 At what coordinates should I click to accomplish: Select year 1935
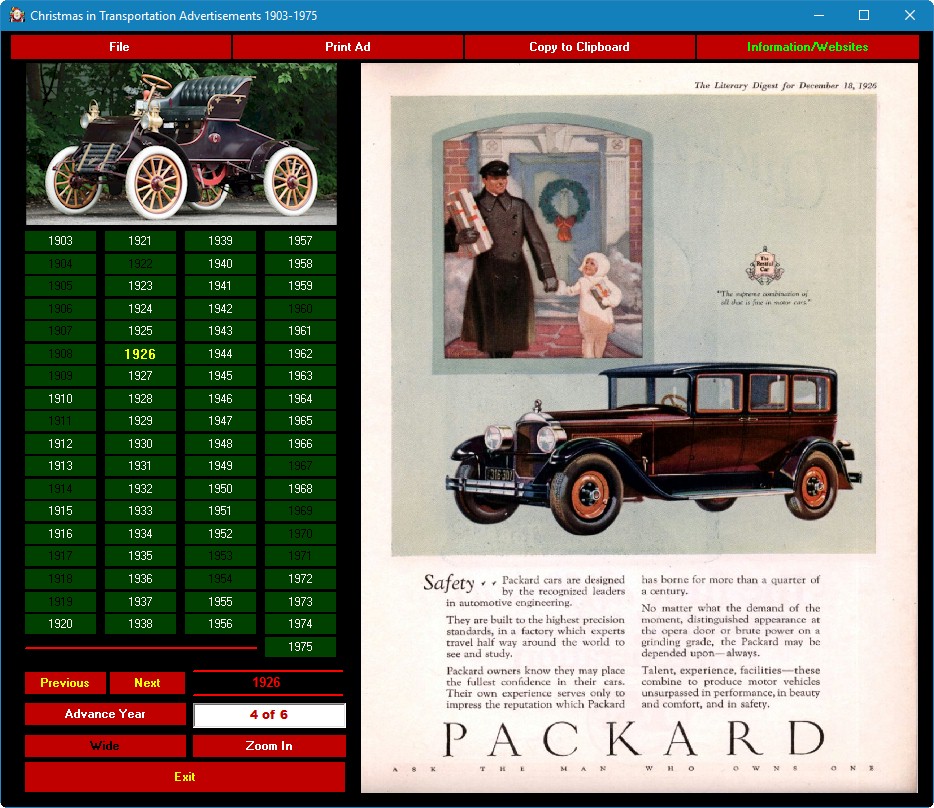point(140,556)
